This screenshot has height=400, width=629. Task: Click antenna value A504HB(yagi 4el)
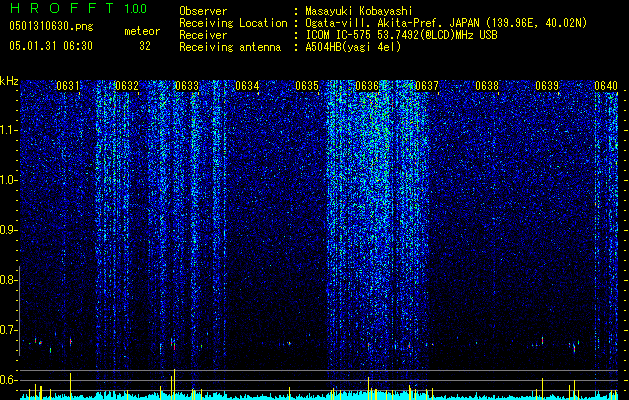pos(353,47)
